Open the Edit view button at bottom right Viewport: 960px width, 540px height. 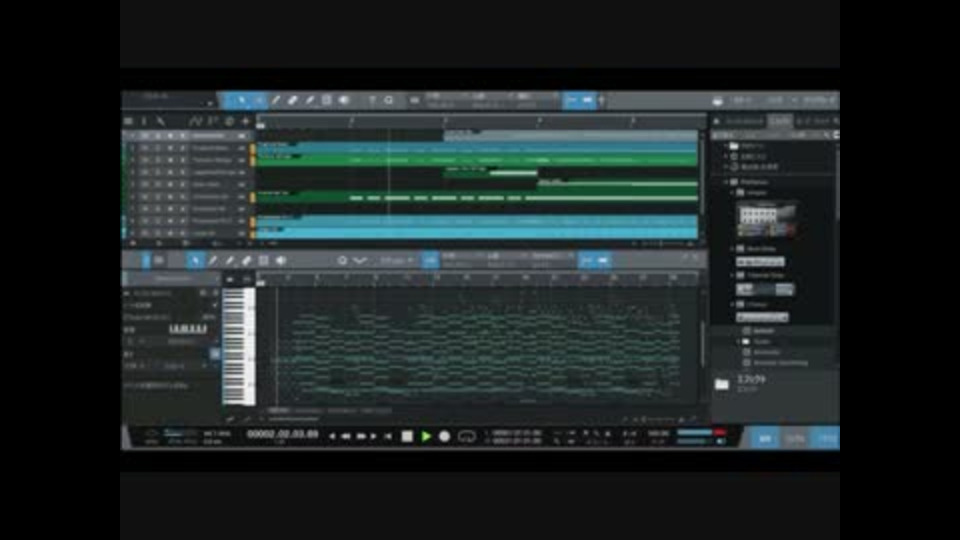click(765, 438)
